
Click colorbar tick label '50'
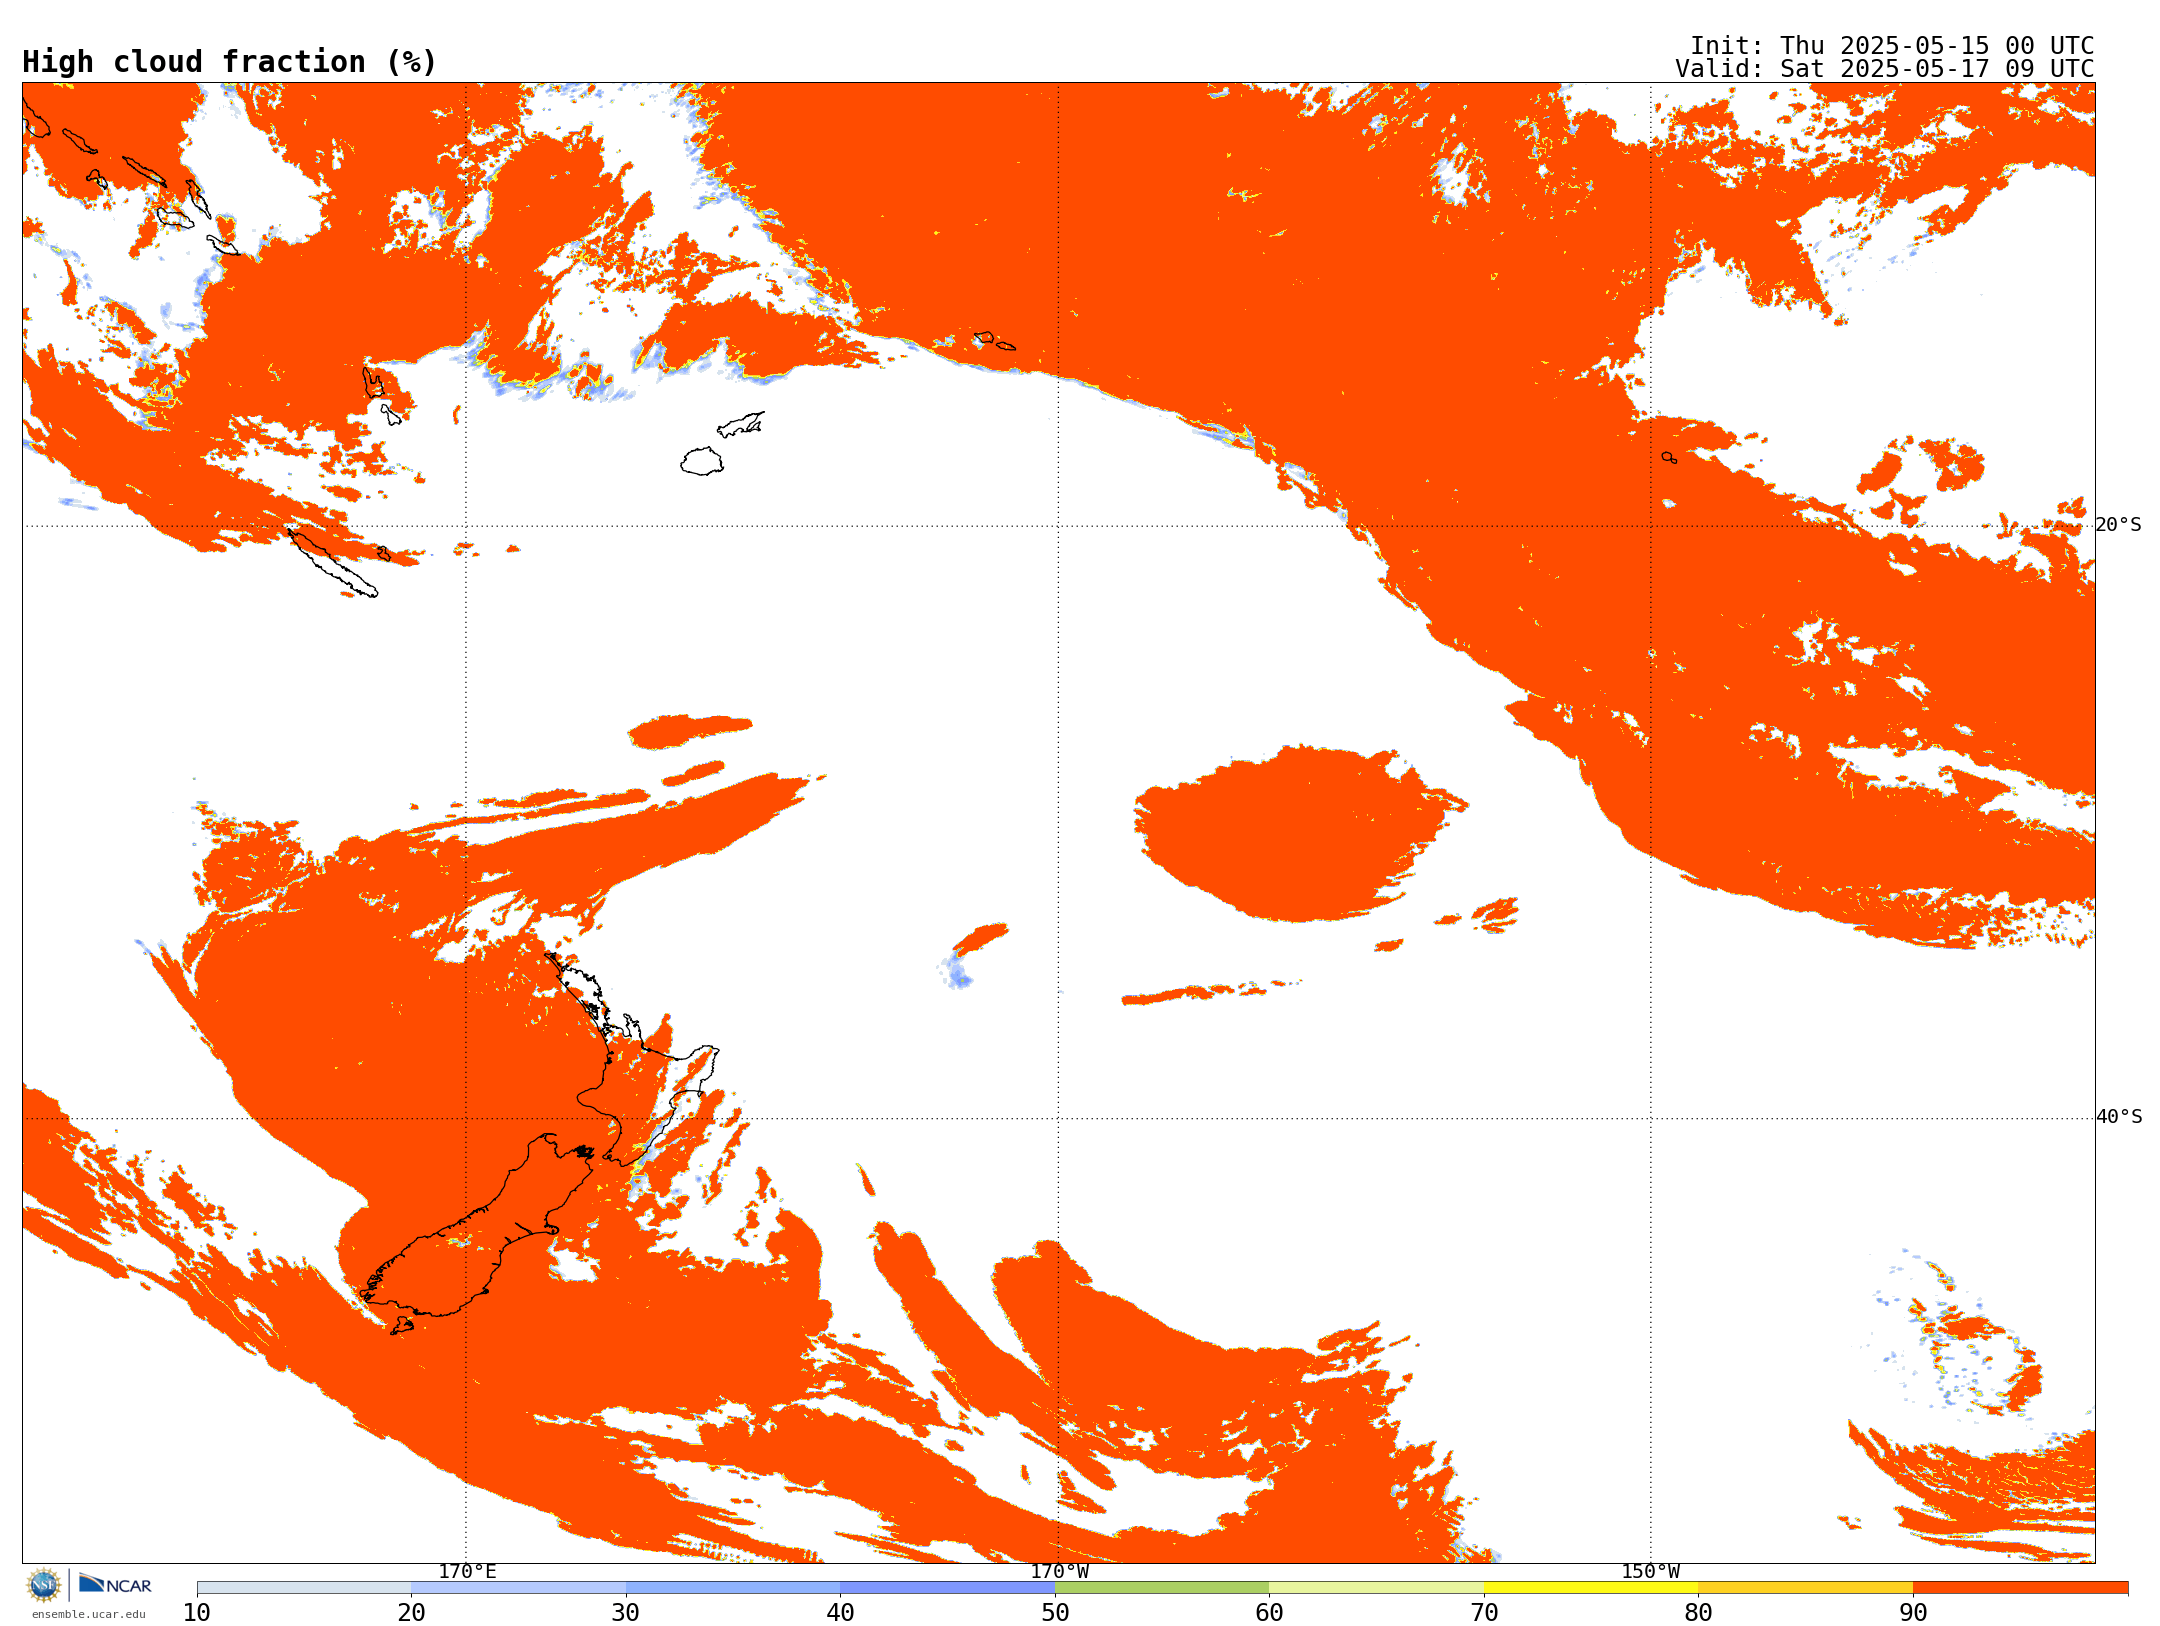coord(1055,1613)
